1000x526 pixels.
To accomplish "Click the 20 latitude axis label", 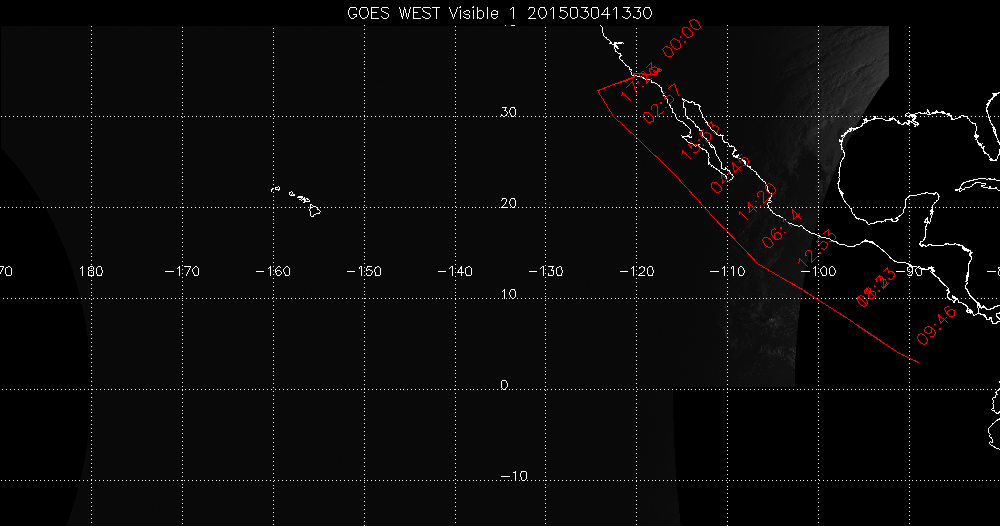I will [508, 204].
